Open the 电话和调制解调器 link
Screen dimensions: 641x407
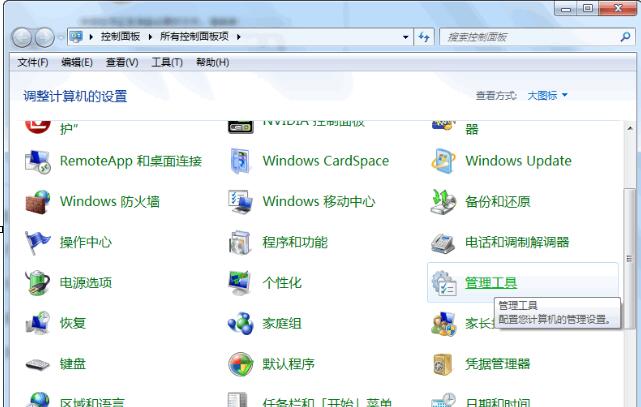coord(516,242)
